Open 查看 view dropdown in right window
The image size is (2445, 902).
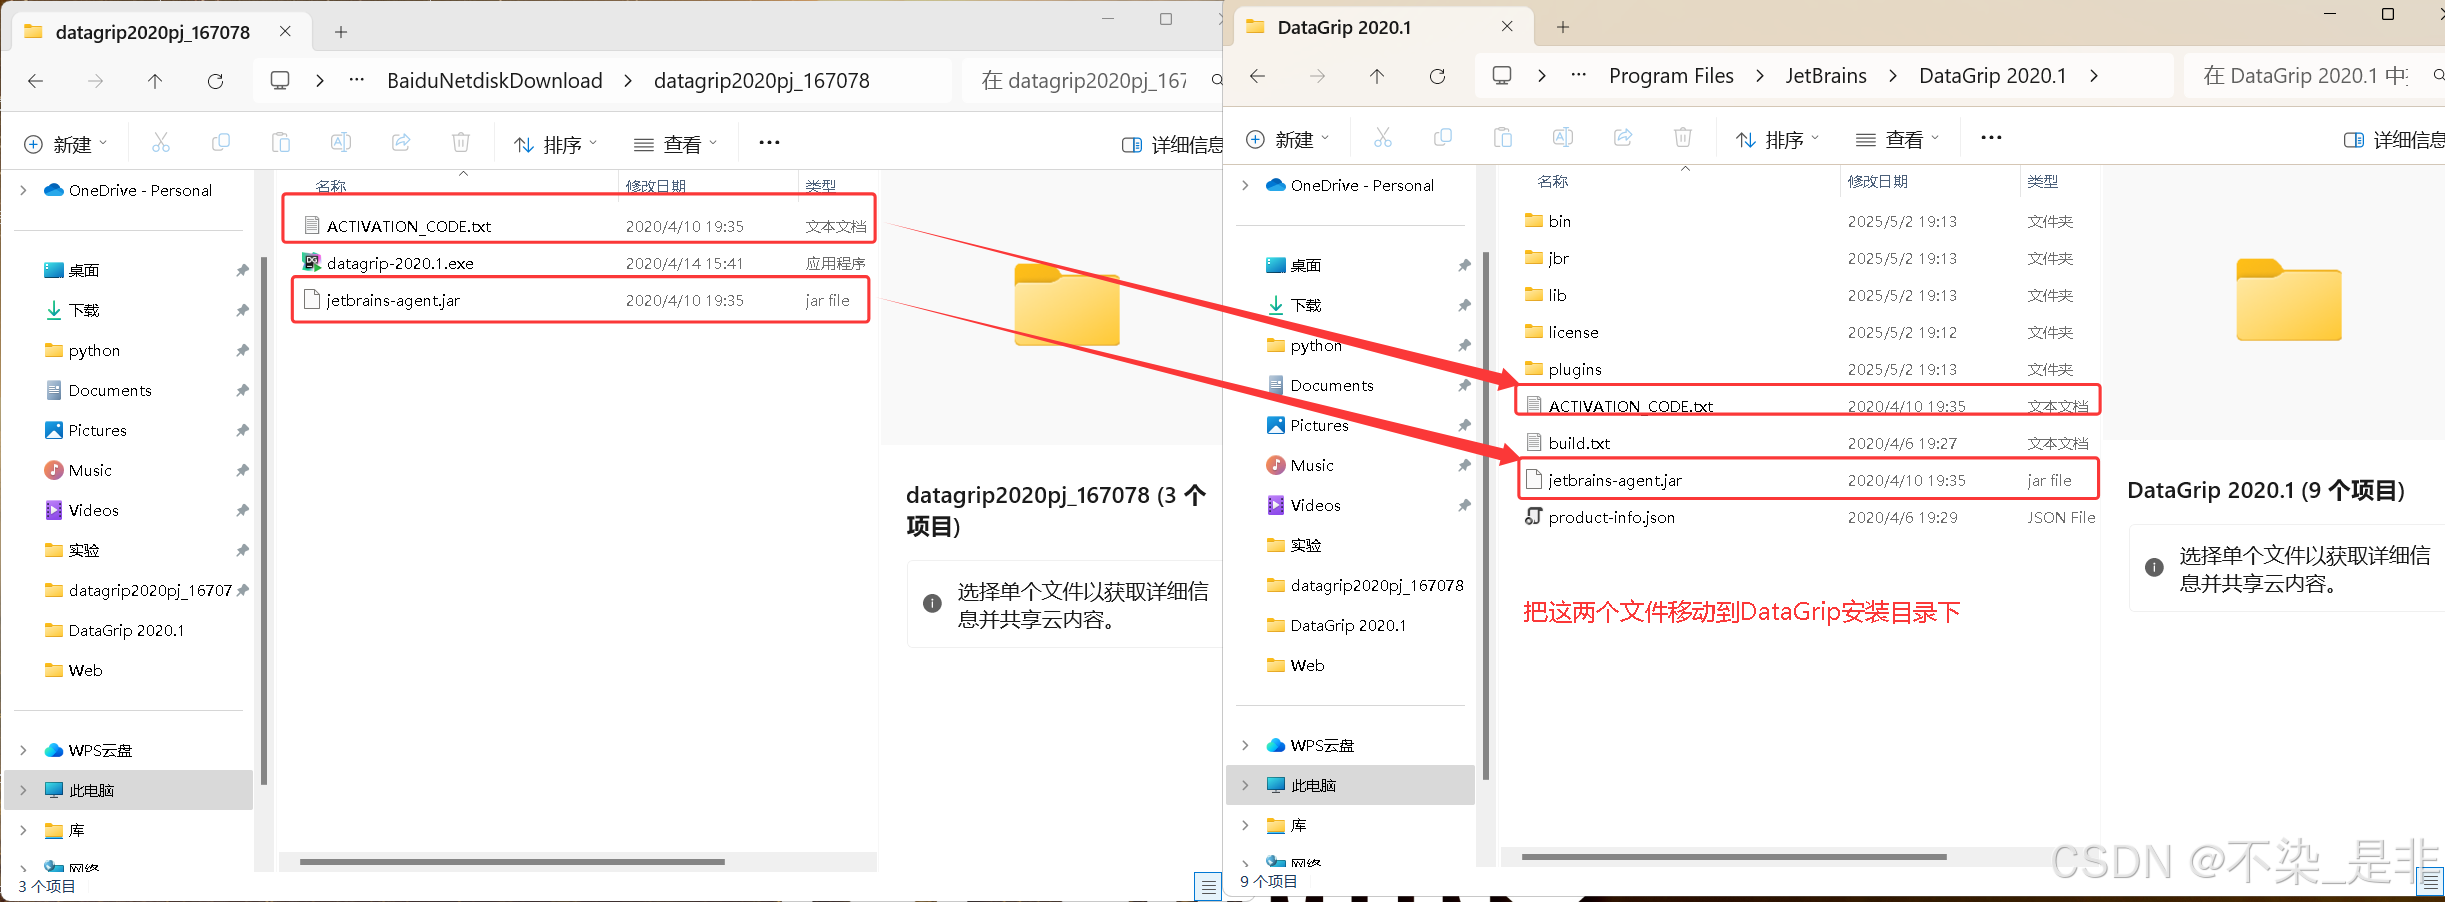click(1898, 139)
